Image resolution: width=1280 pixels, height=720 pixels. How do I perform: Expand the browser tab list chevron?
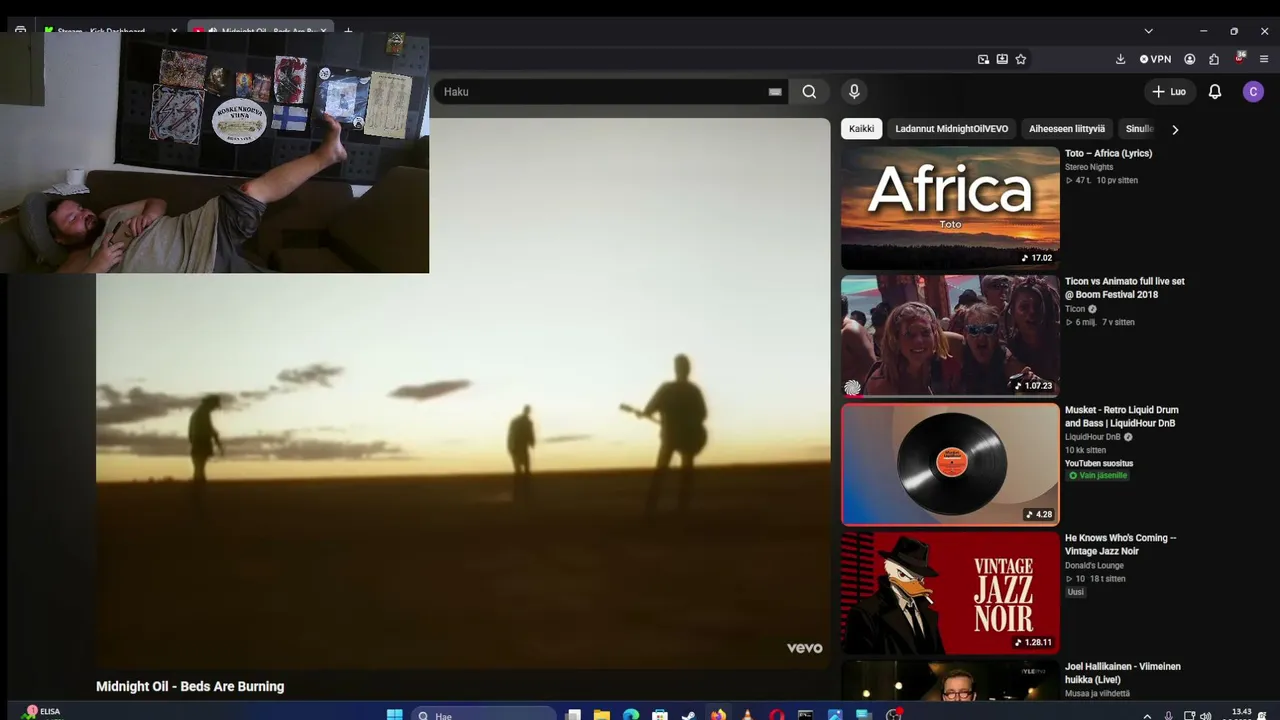(1148, 31)
